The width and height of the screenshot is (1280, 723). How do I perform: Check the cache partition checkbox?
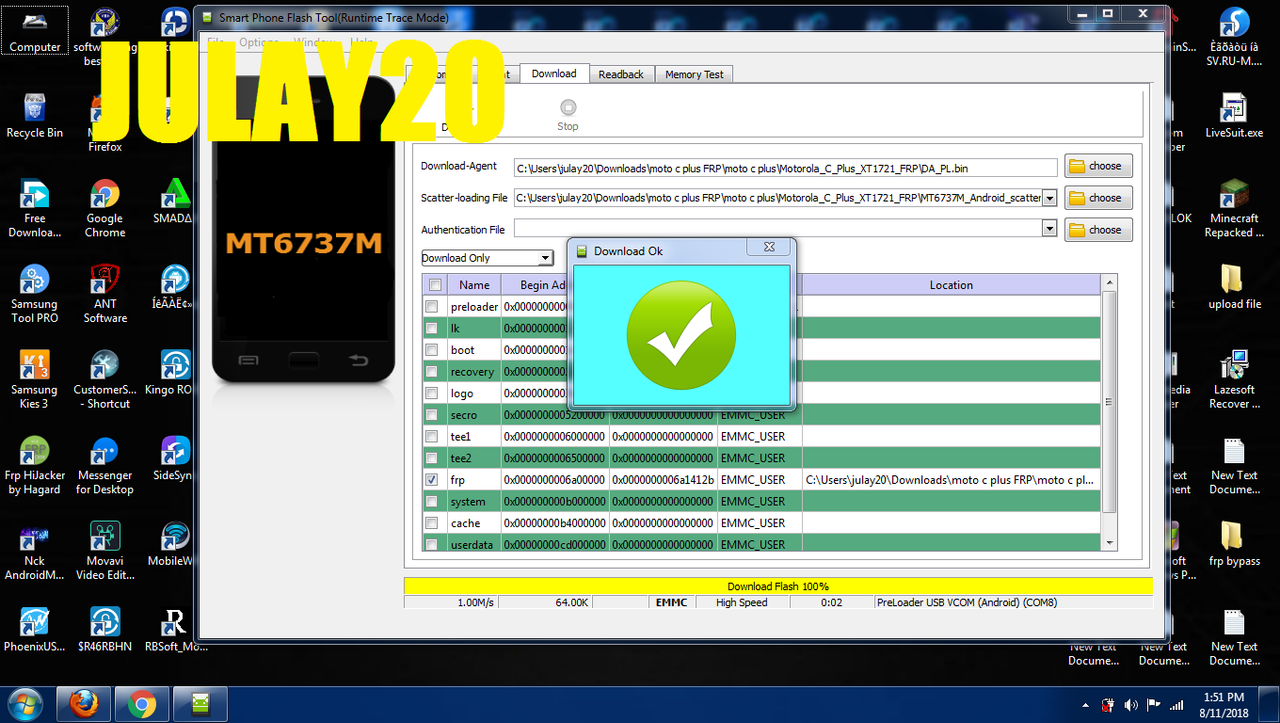(x=432, y=523)
